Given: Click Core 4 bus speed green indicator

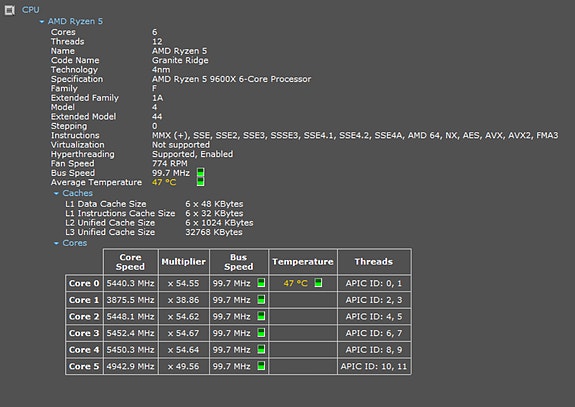Looking at the screenshot, I should click(261, 349).
